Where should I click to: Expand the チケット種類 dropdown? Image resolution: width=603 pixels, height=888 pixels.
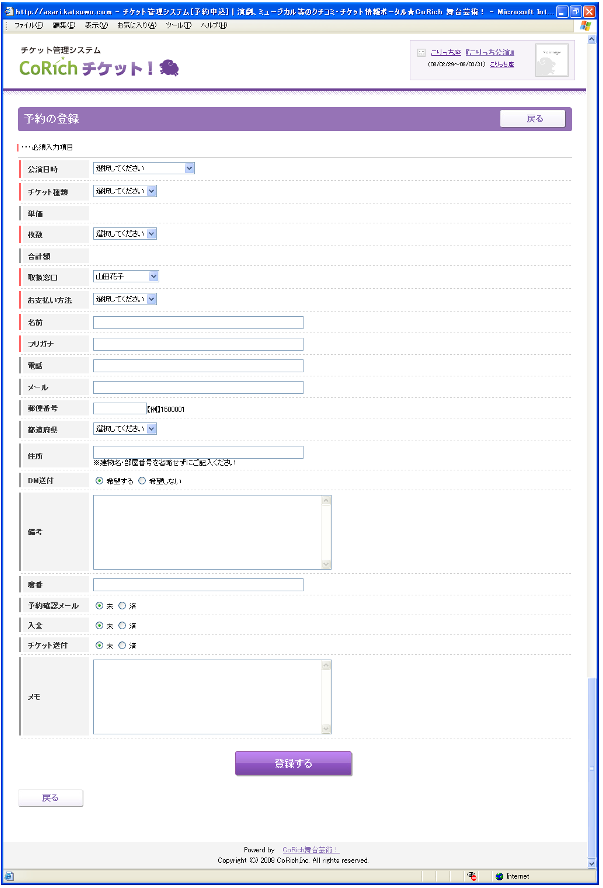125,190
